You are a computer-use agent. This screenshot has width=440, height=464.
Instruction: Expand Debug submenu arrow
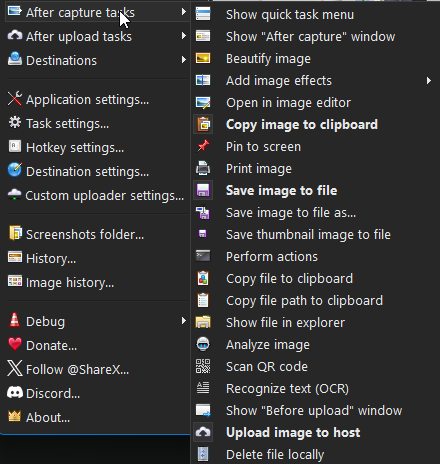[184, 321]
